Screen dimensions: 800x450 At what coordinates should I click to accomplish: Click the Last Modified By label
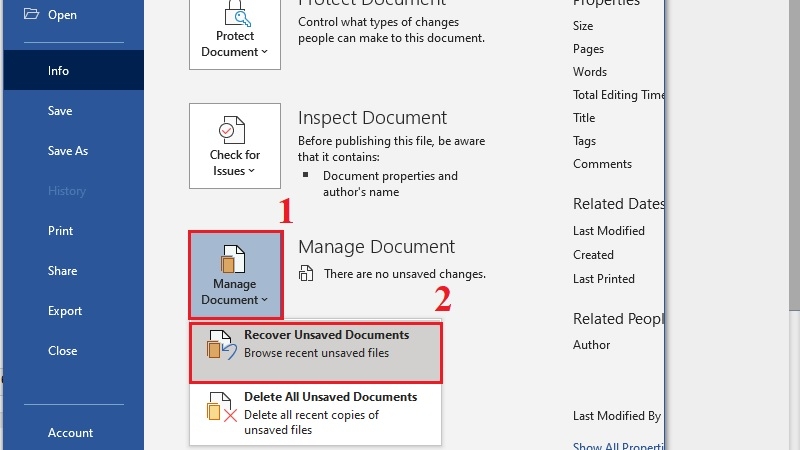click(617, 416)
